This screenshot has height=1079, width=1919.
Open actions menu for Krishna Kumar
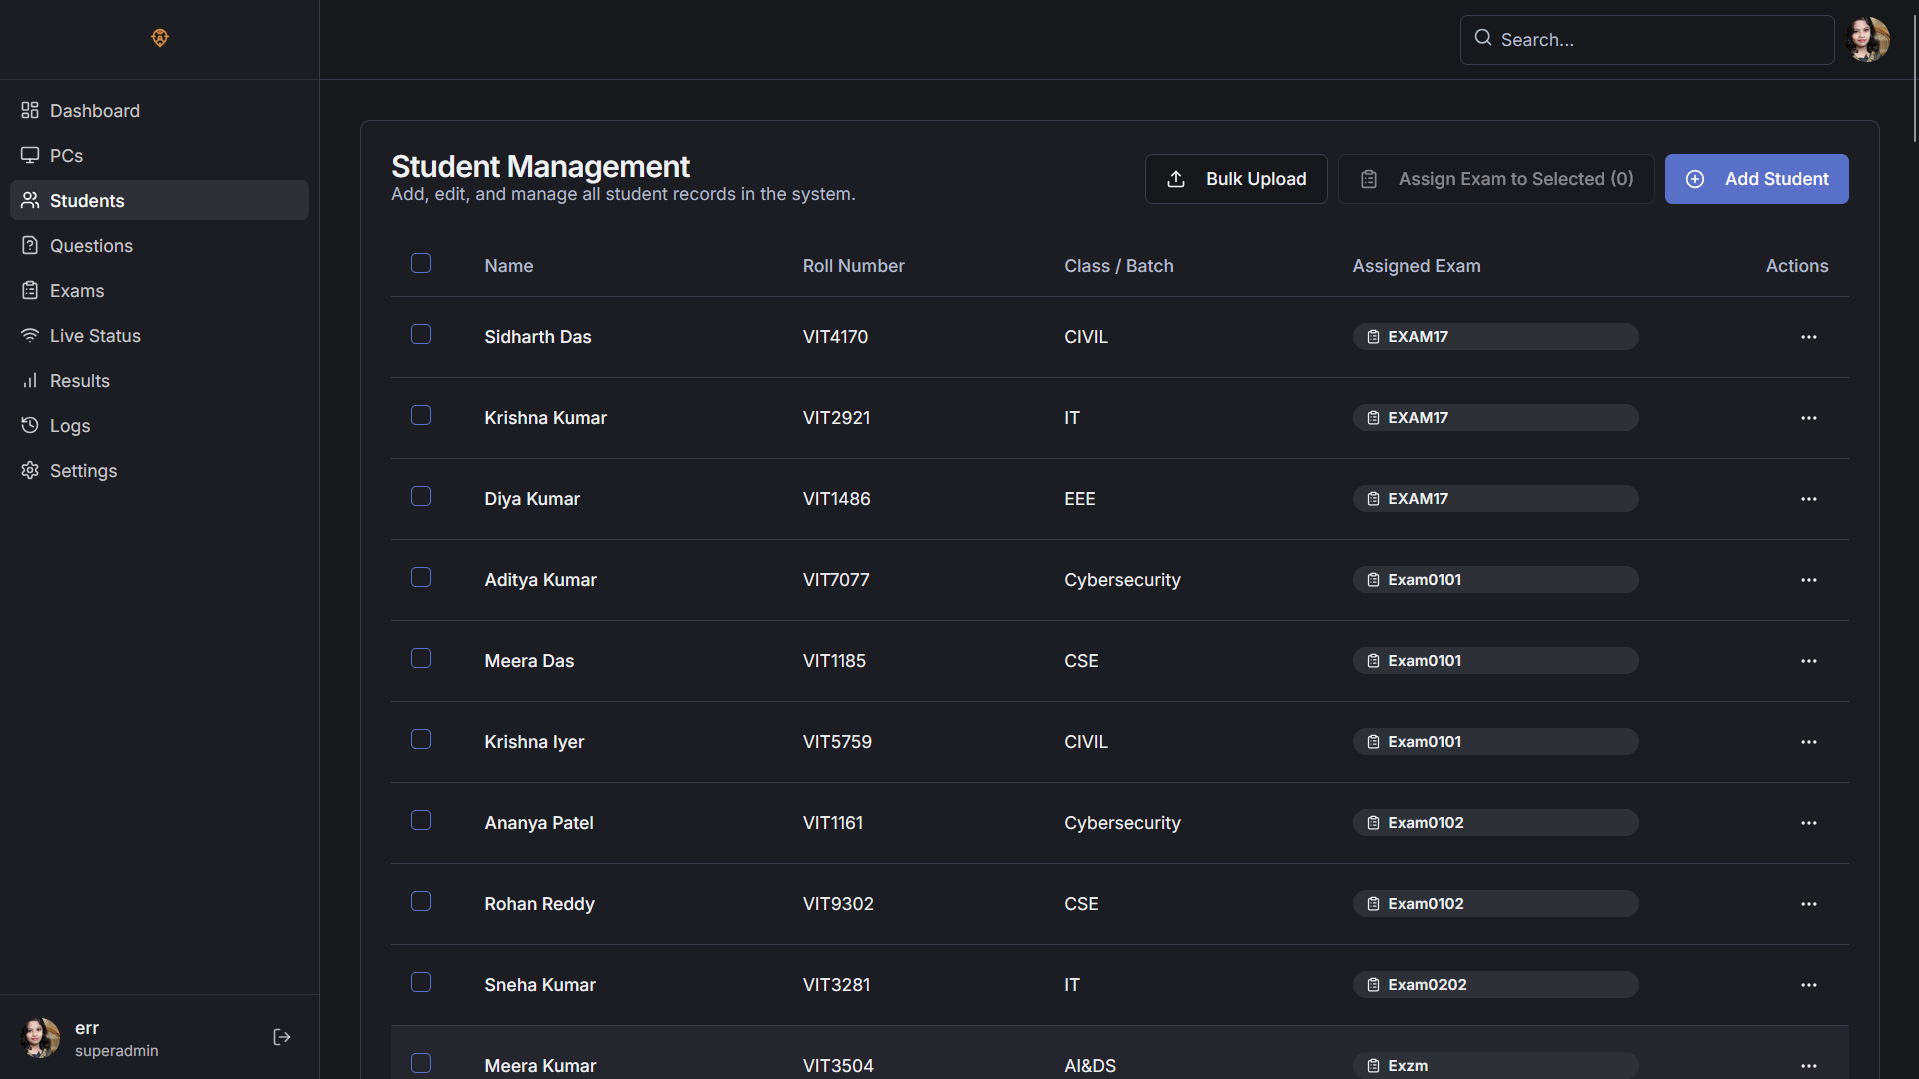[1808, 418]
